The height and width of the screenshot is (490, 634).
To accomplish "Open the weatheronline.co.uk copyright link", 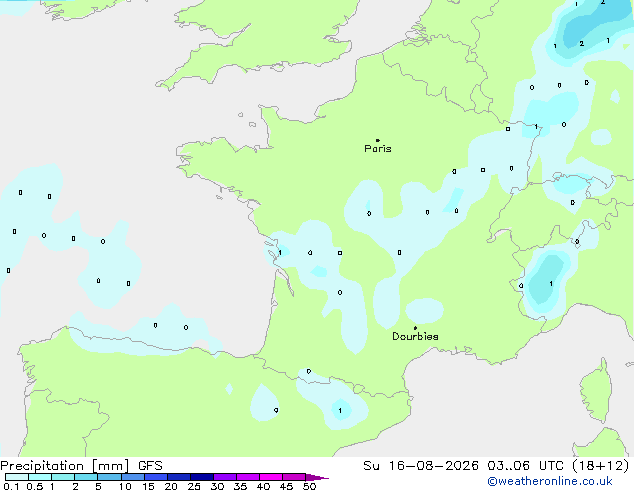I will [x=550, y=481].
